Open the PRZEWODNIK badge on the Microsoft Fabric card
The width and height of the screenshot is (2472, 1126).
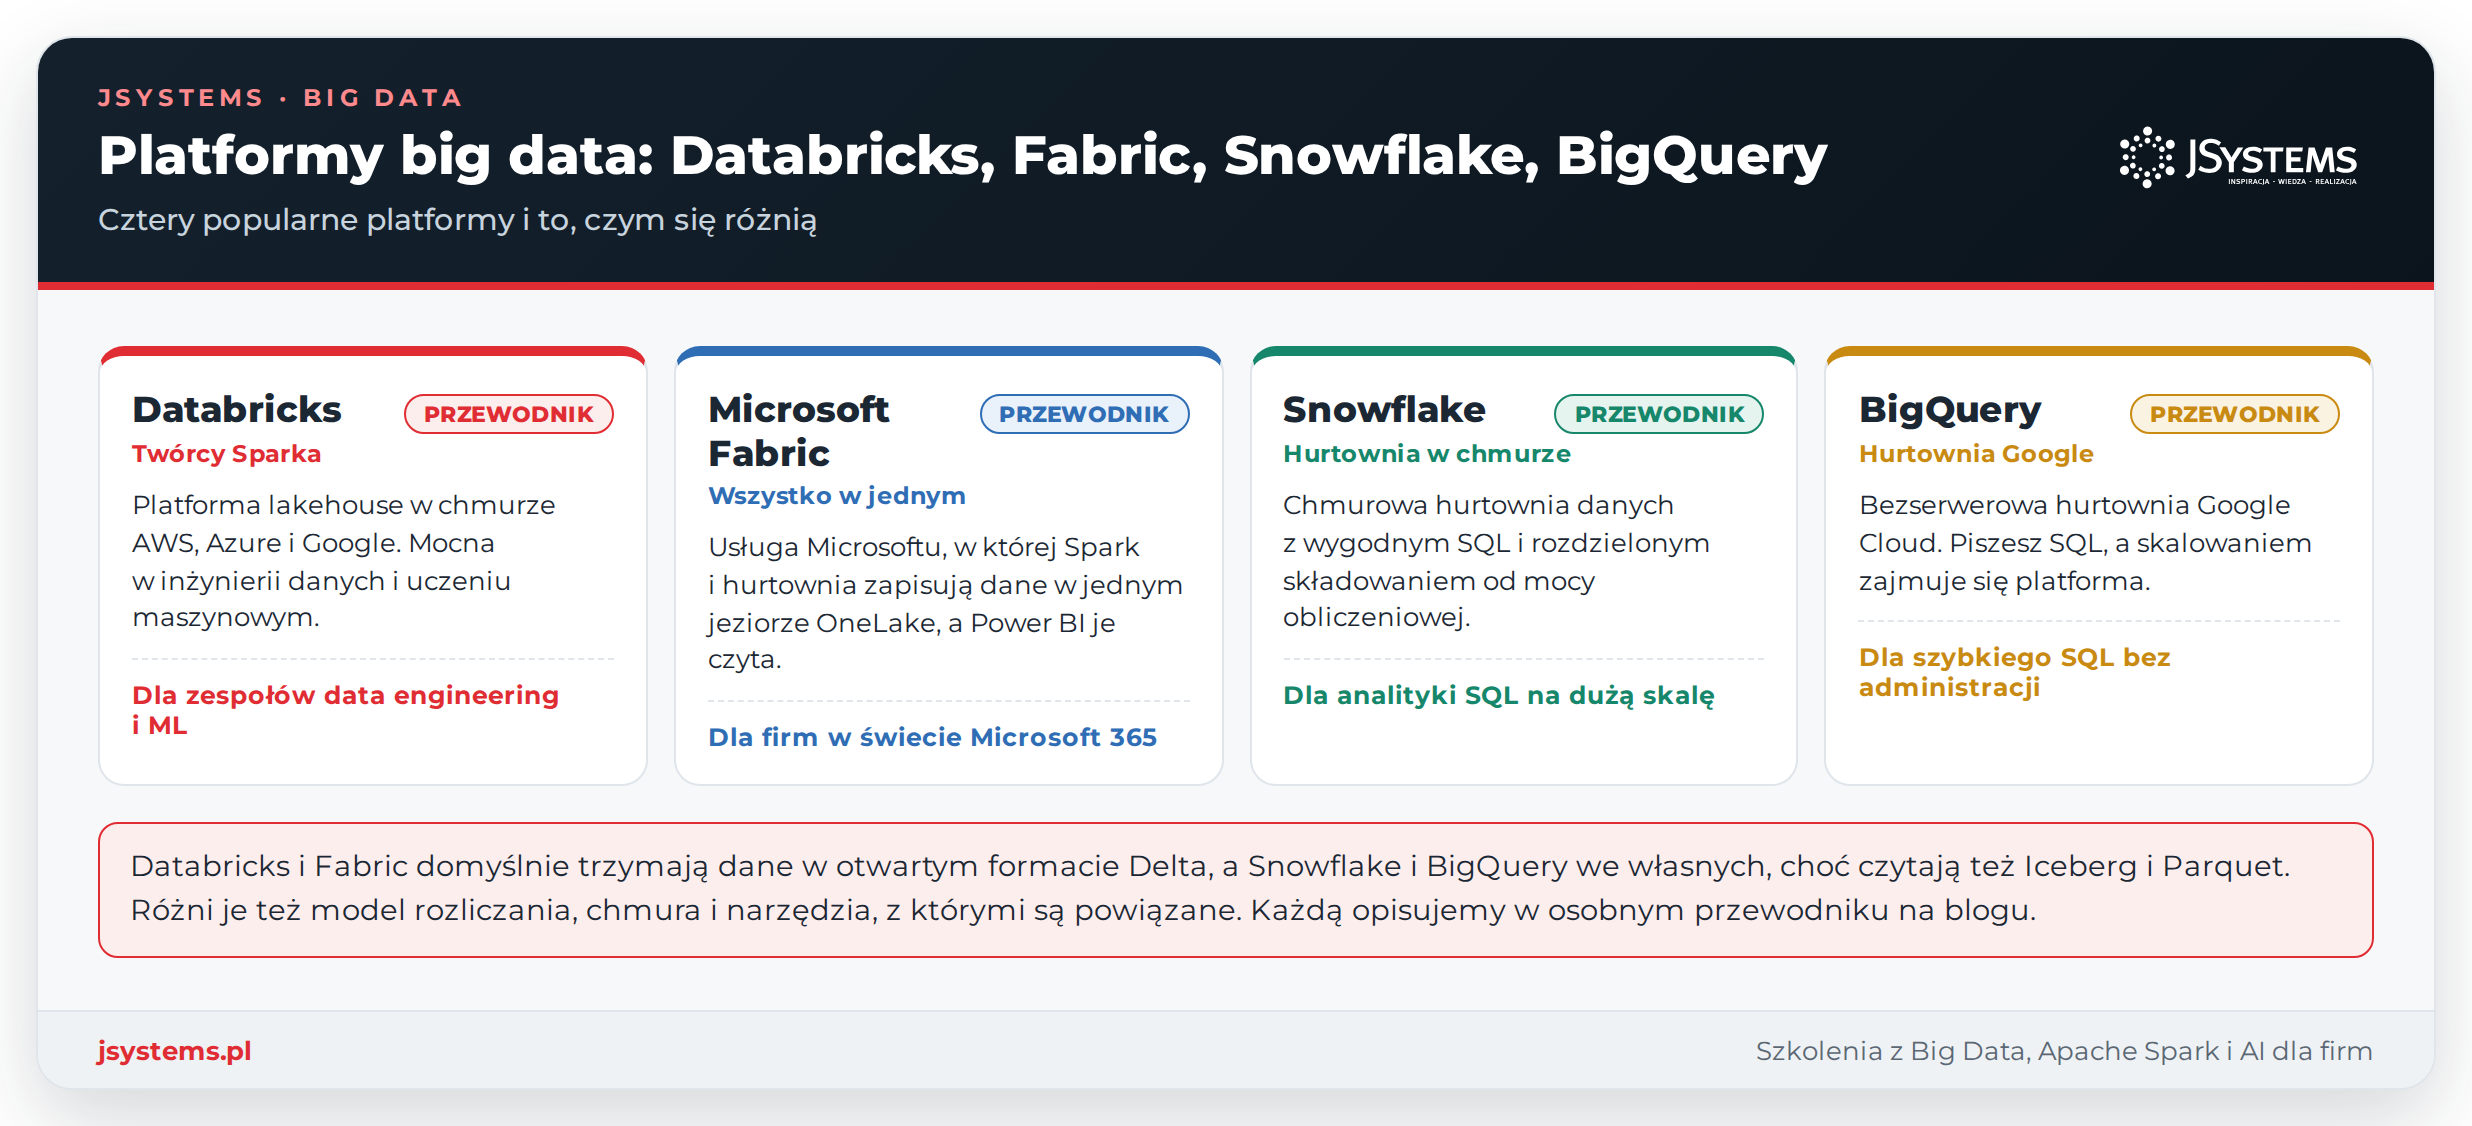pos(1084,414)
